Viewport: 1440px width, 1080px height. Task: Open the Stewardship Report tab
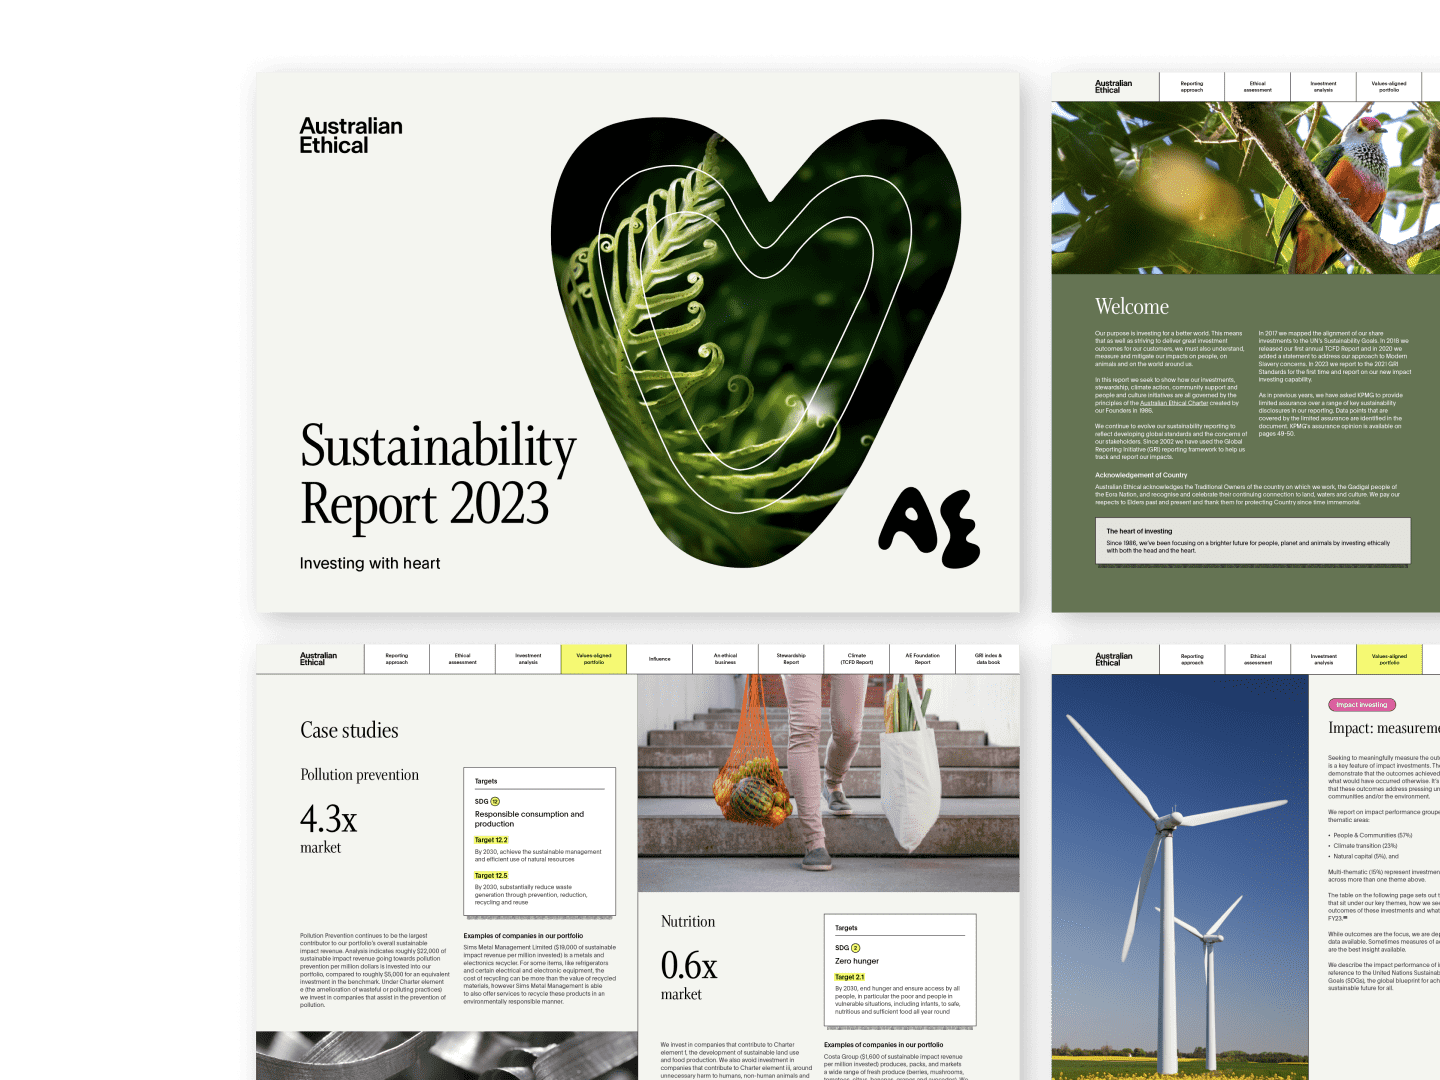(x=791, y=659)
